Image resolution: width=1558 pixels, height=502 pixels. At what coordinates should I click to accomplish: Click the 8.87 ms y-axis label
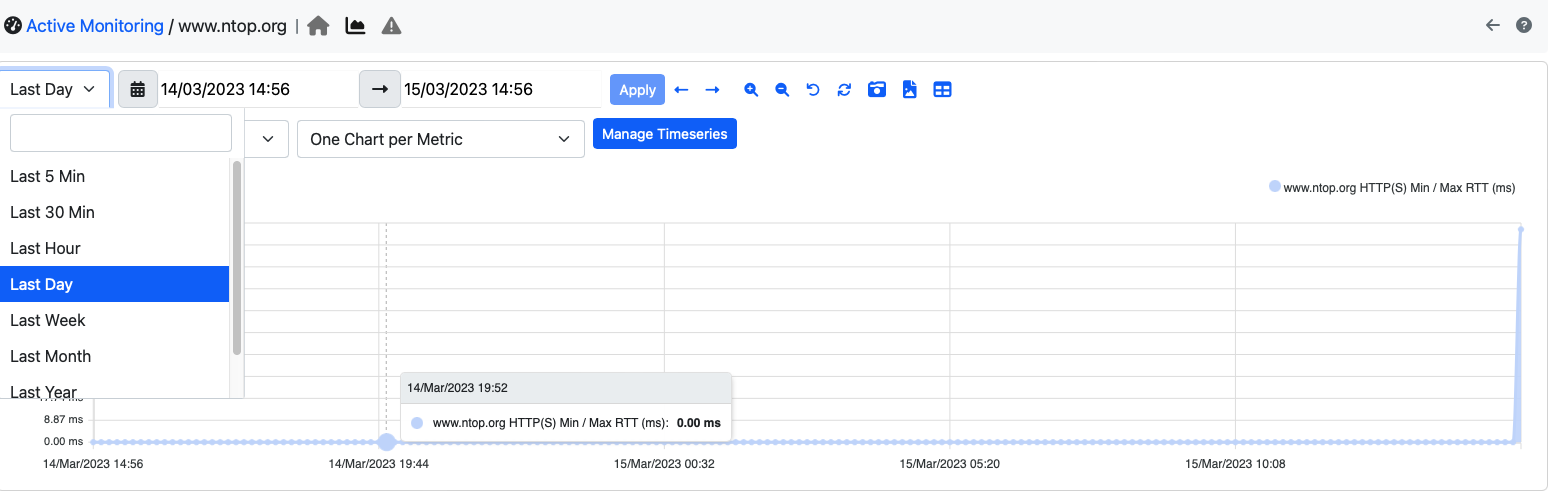tap(63, 419)
